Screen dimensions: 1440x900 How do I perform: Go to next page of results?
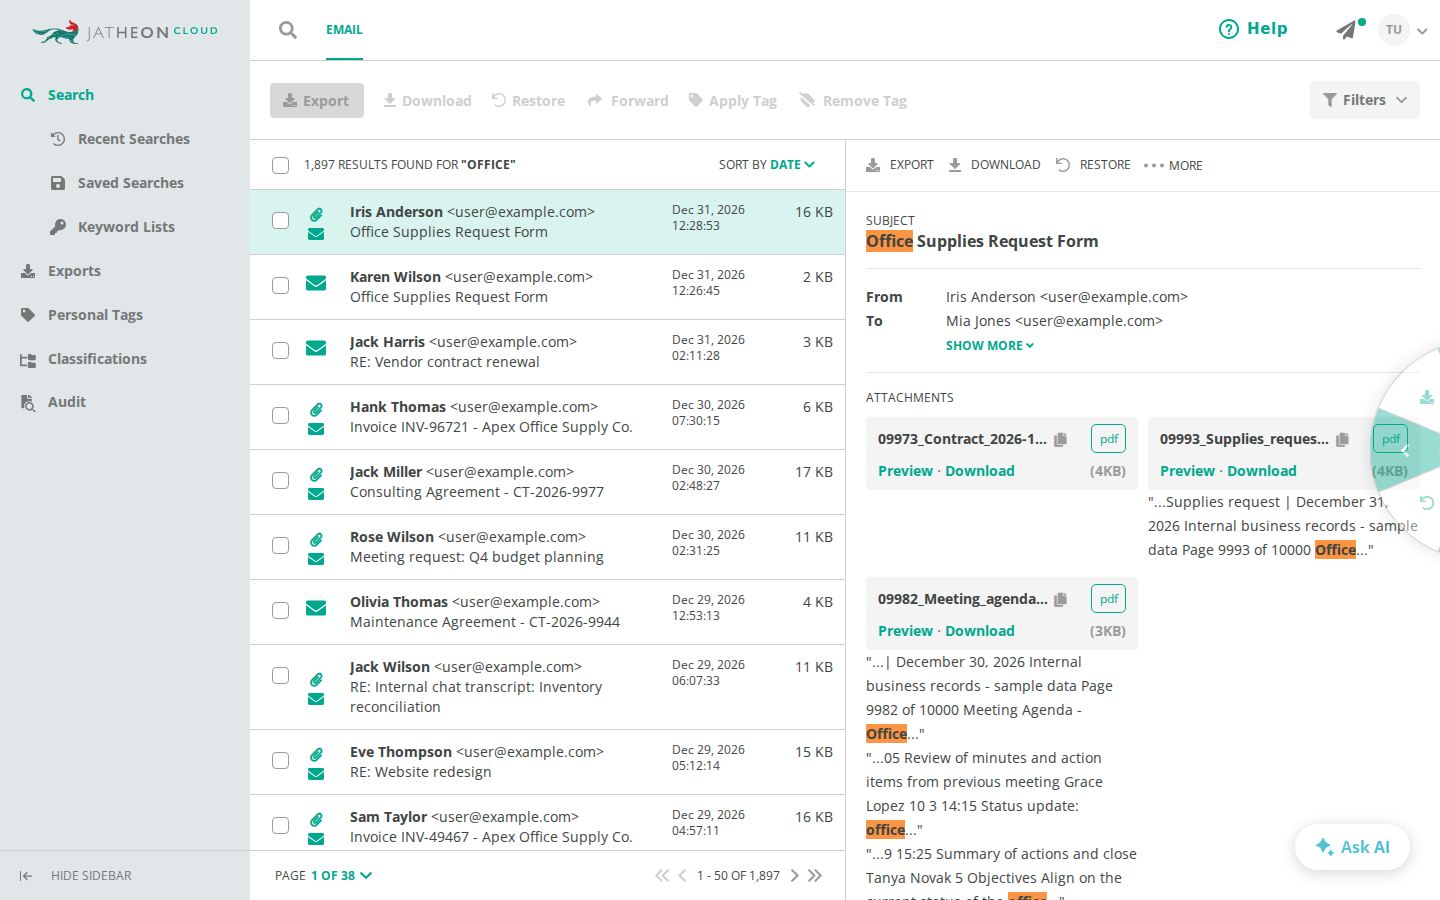pyautogui.click(x=795, y=875)
